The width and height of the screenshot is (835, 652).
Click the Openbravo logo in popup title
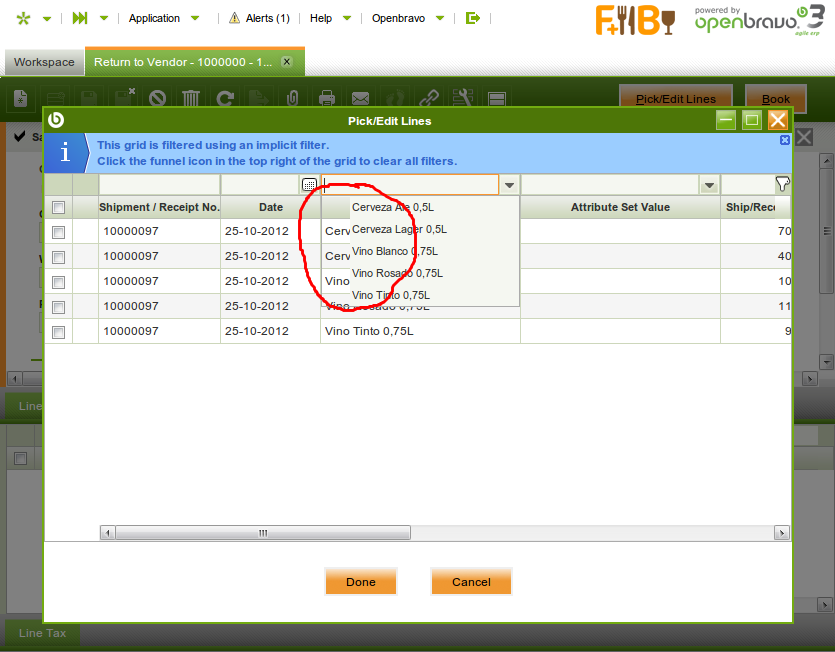pyautogui.click(x=56, y=120)
